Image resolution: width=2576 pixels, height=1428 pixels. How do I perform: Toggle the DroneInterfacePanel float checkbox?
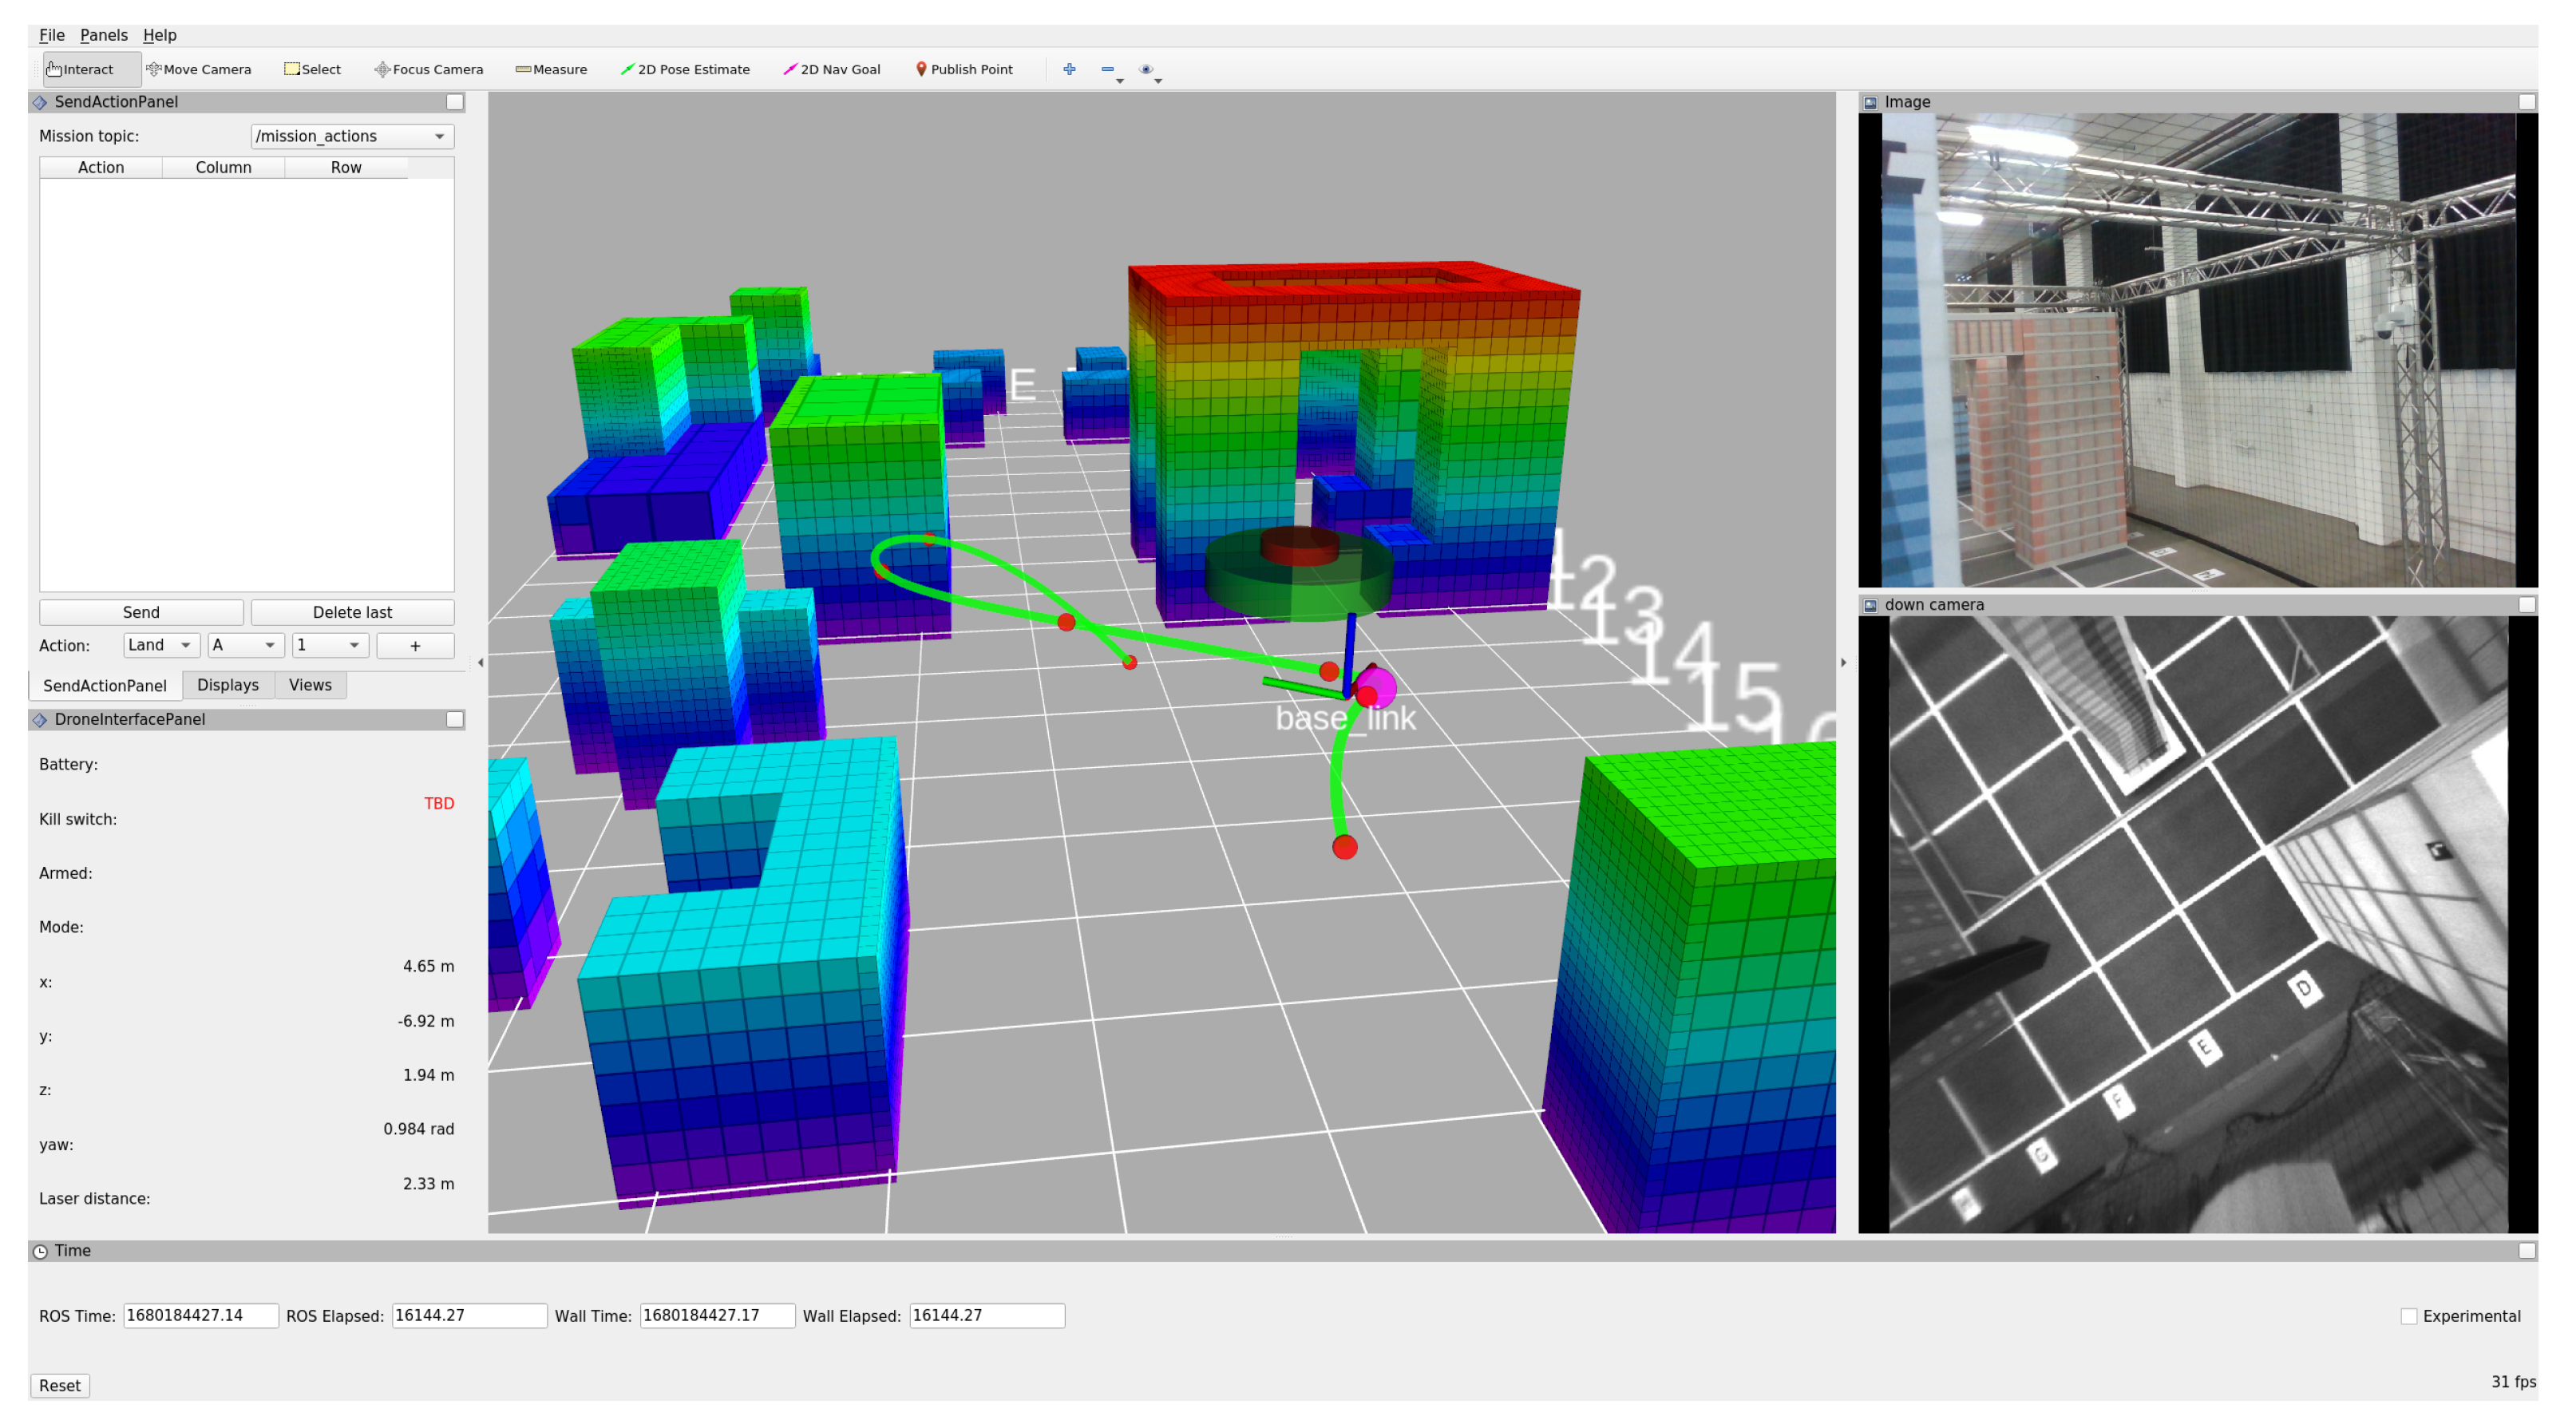tap(455, 719)
